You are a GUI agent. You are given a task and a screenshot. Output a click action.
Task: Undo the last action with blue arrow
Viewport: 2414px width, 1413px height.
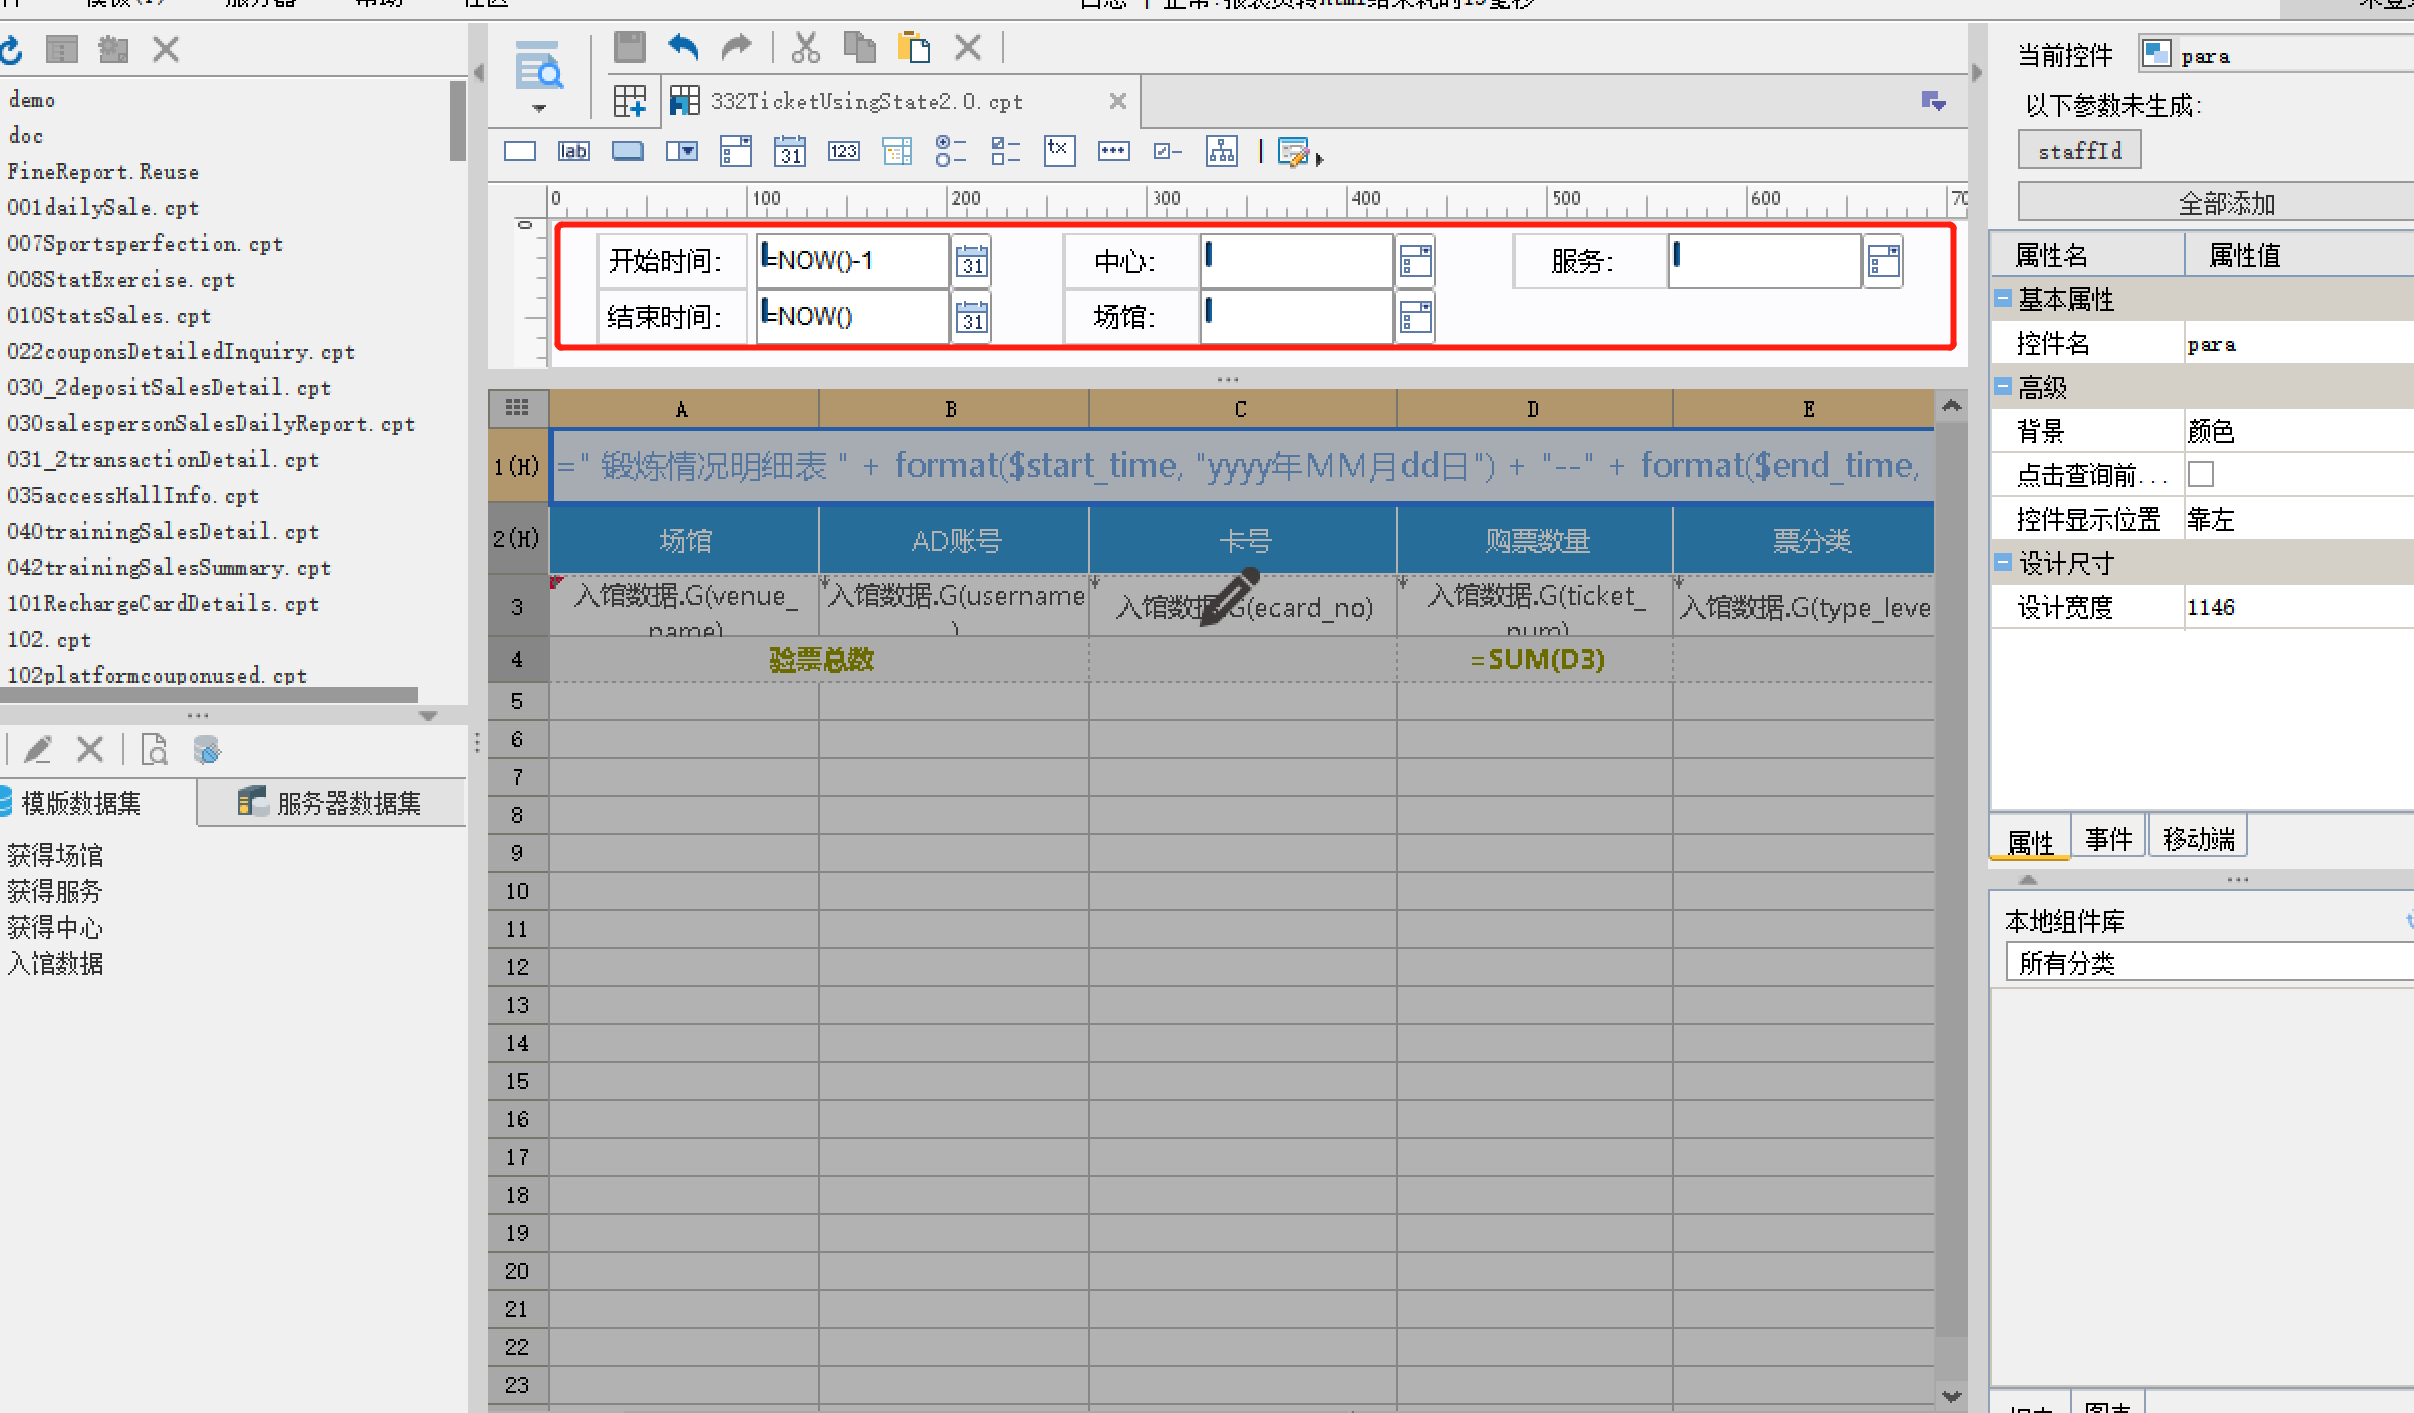[683, 47]
